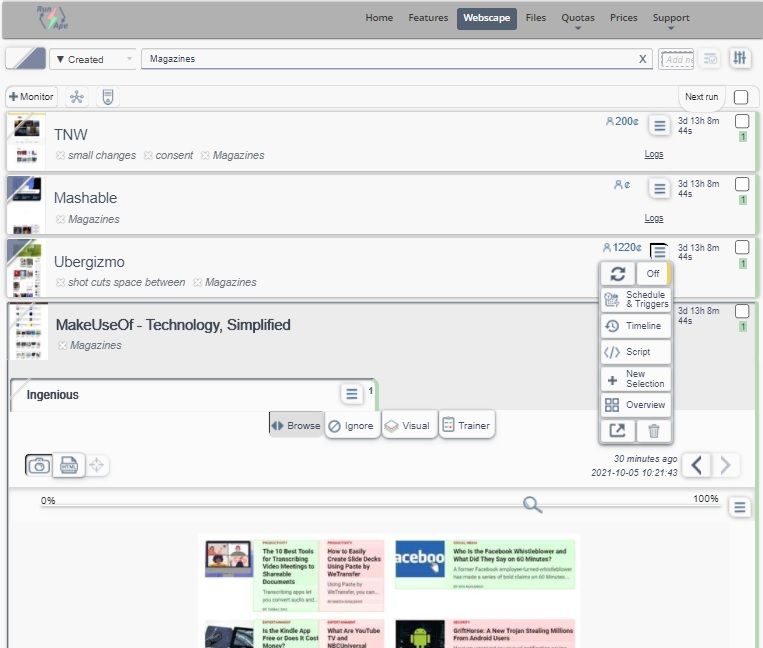This screenshot has width=763, height=648.
Task: Open the Files page
Action: click(x=535, y=18)
